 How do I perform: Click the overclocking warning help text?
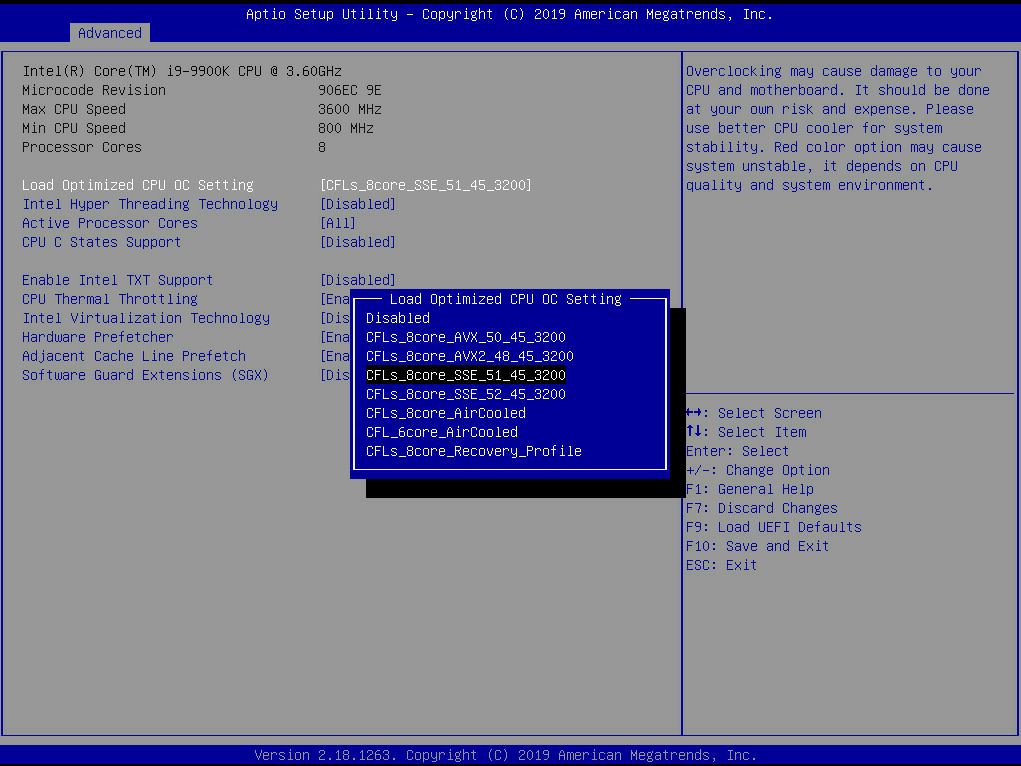tap(837, 128)
